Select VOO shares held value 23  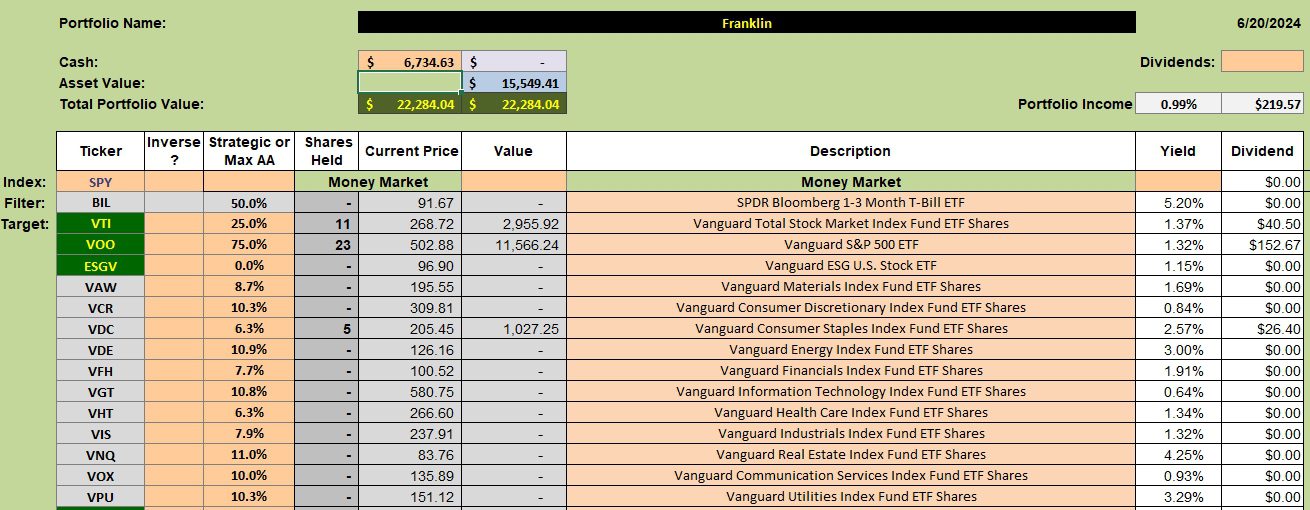328,245
